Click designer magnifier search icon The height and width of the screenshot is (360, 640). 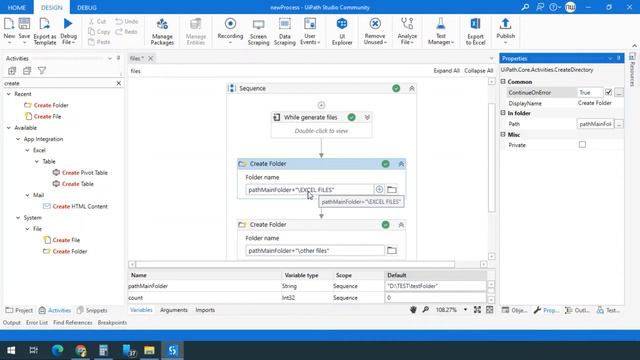(425, 310)
